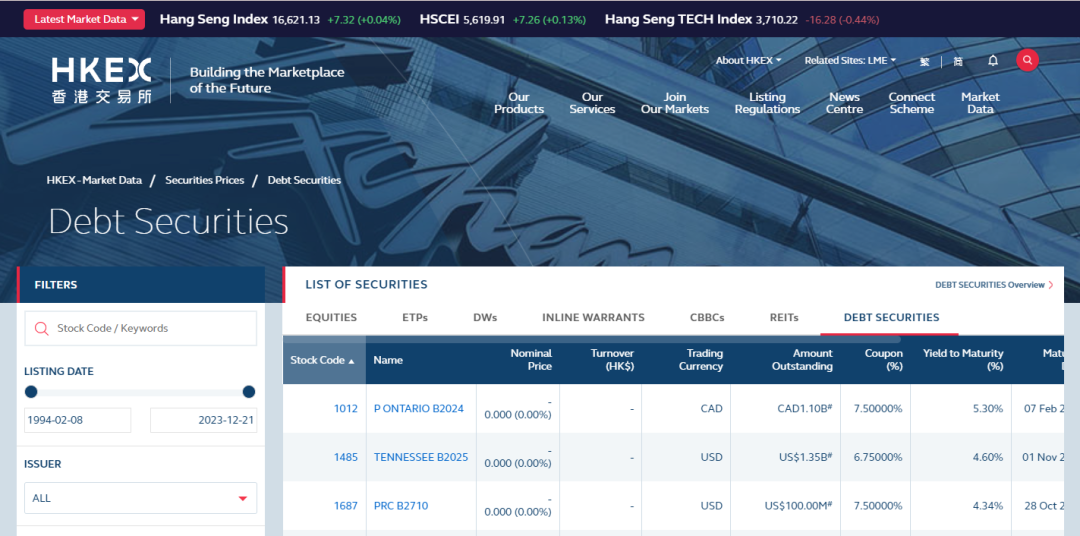The image size is (1080, 536).
Task: Click the table horizontal scrollbar
Action: [592, 339]
